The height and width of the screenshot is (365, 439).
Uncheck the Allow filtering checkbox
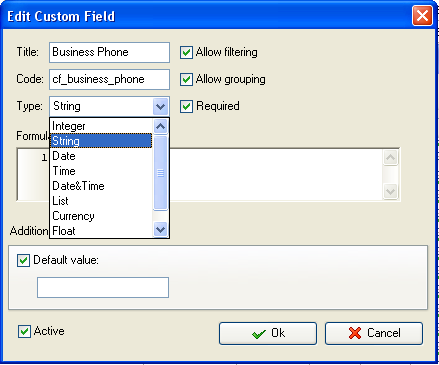[186, 52]
